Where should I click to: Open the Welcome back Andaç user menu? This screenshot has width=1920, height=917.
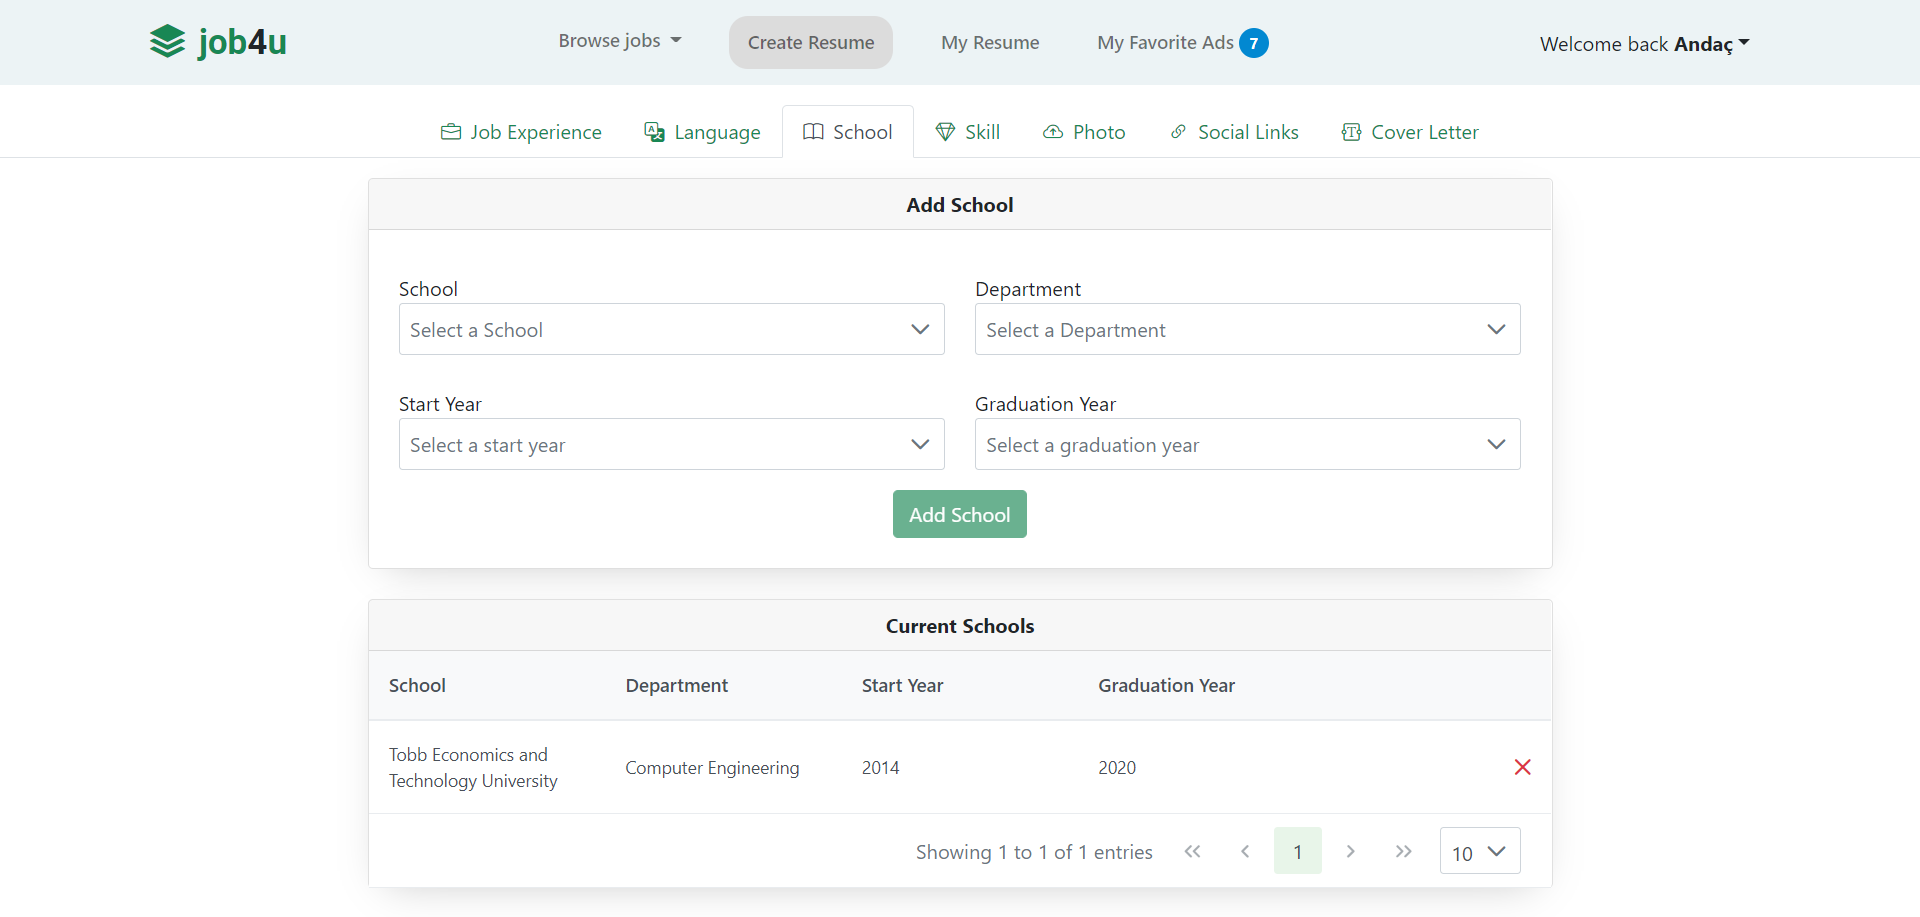point(1644,44)
